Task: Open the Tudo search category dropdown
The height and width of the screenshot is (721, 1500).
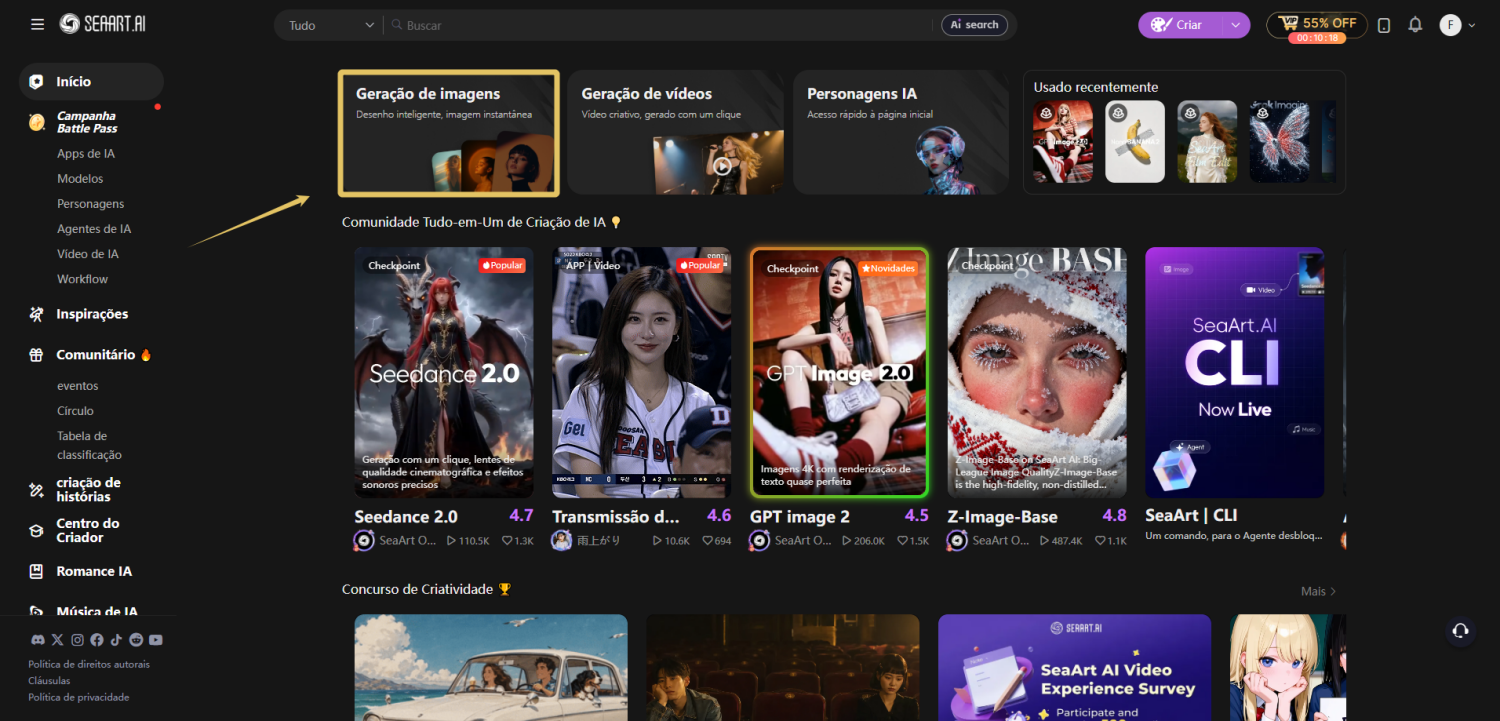Action: pyautogui.click(x=331, y=25)
